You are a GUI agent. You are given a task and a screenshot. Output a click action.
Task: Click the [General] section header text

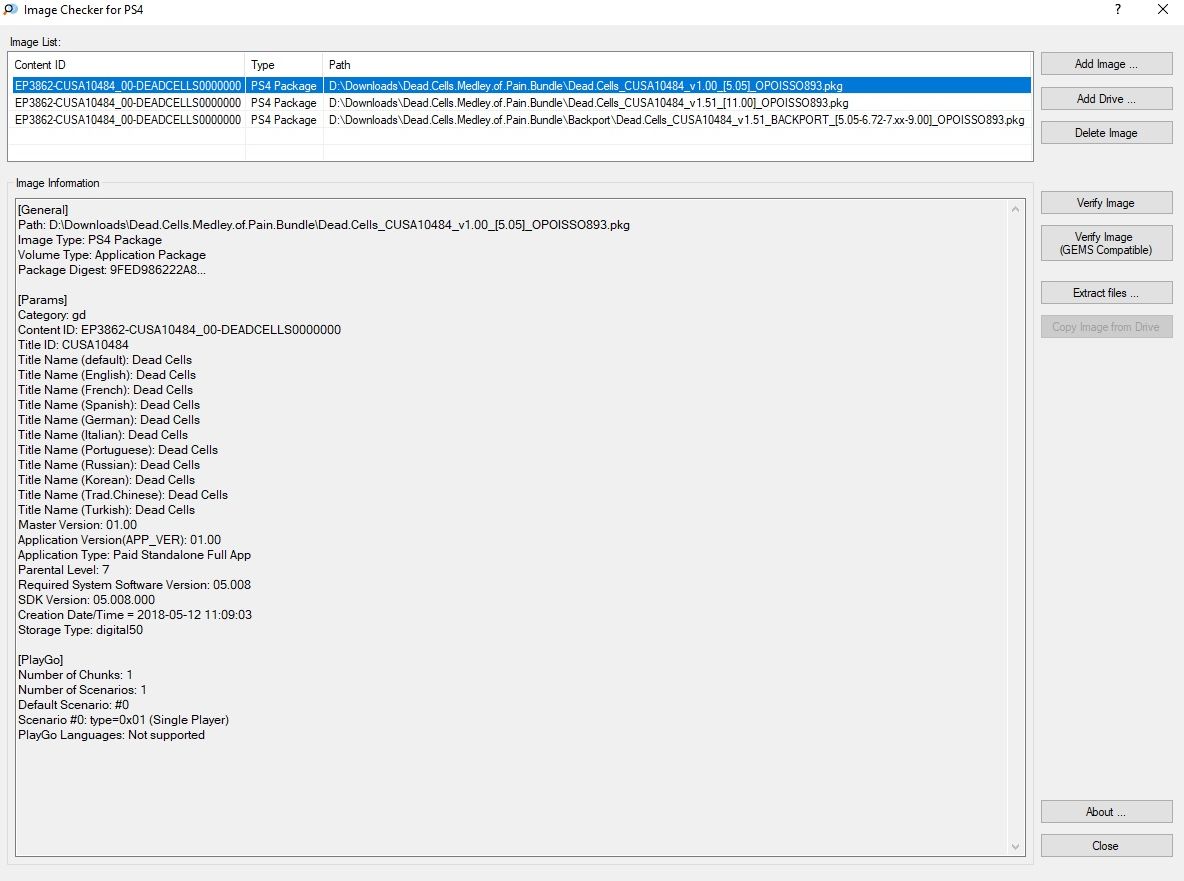coord(43,210)
